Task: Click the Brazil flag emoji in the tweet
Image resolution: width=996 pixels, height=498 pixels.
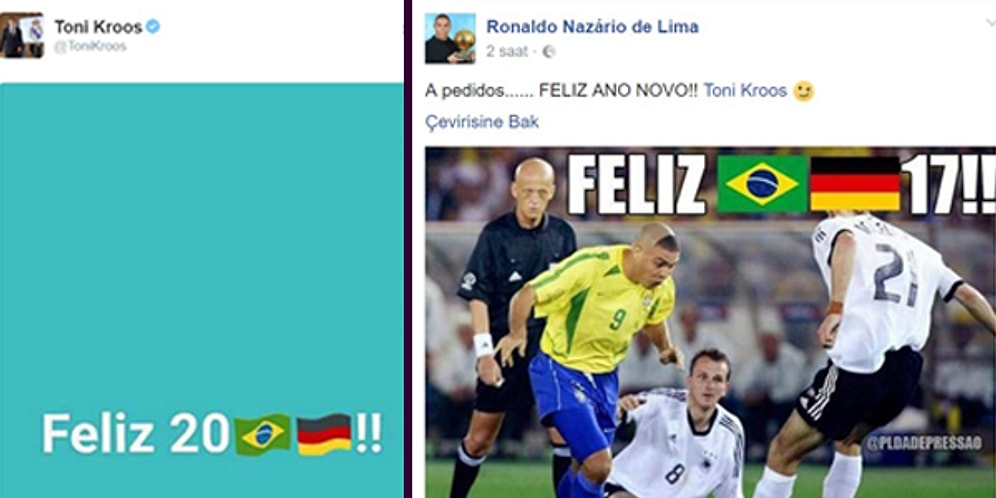Action: (x=263, y=434)
